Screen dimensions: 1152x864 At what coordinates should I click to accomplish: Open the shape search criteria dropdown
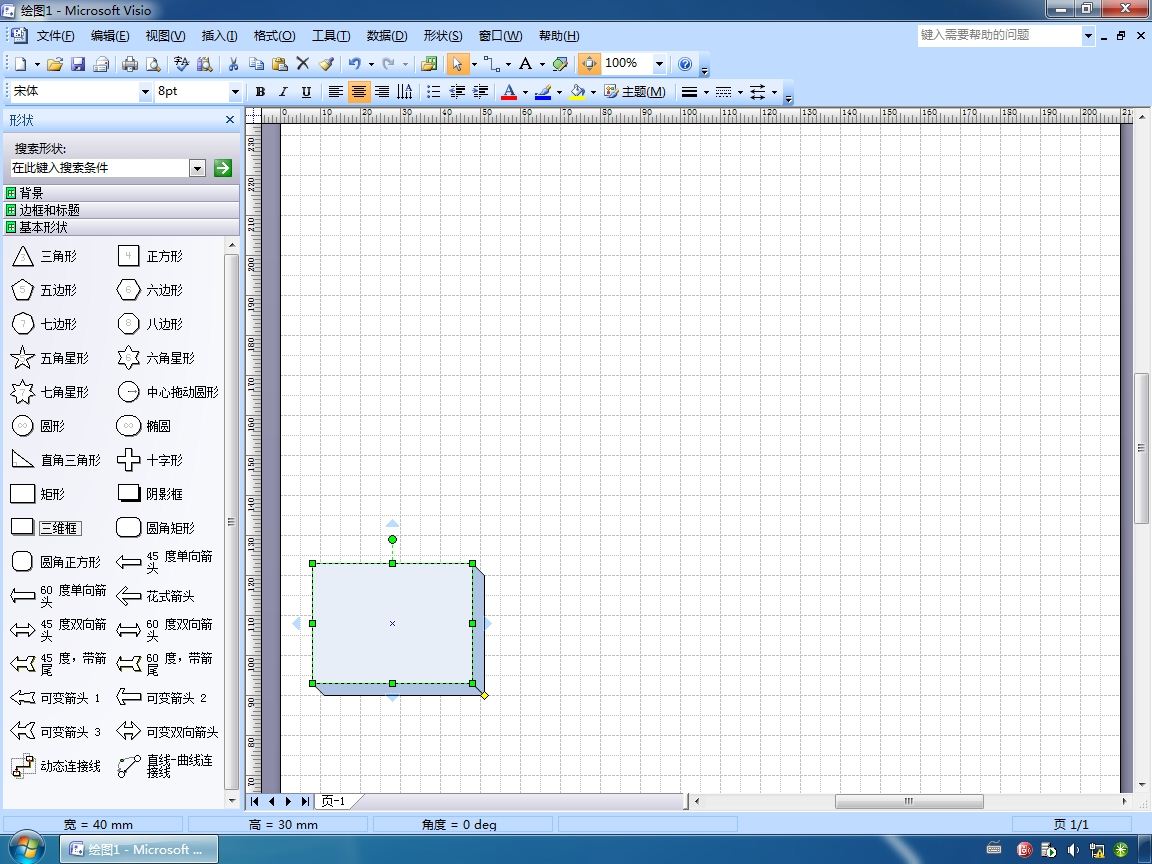coord(197,168)
